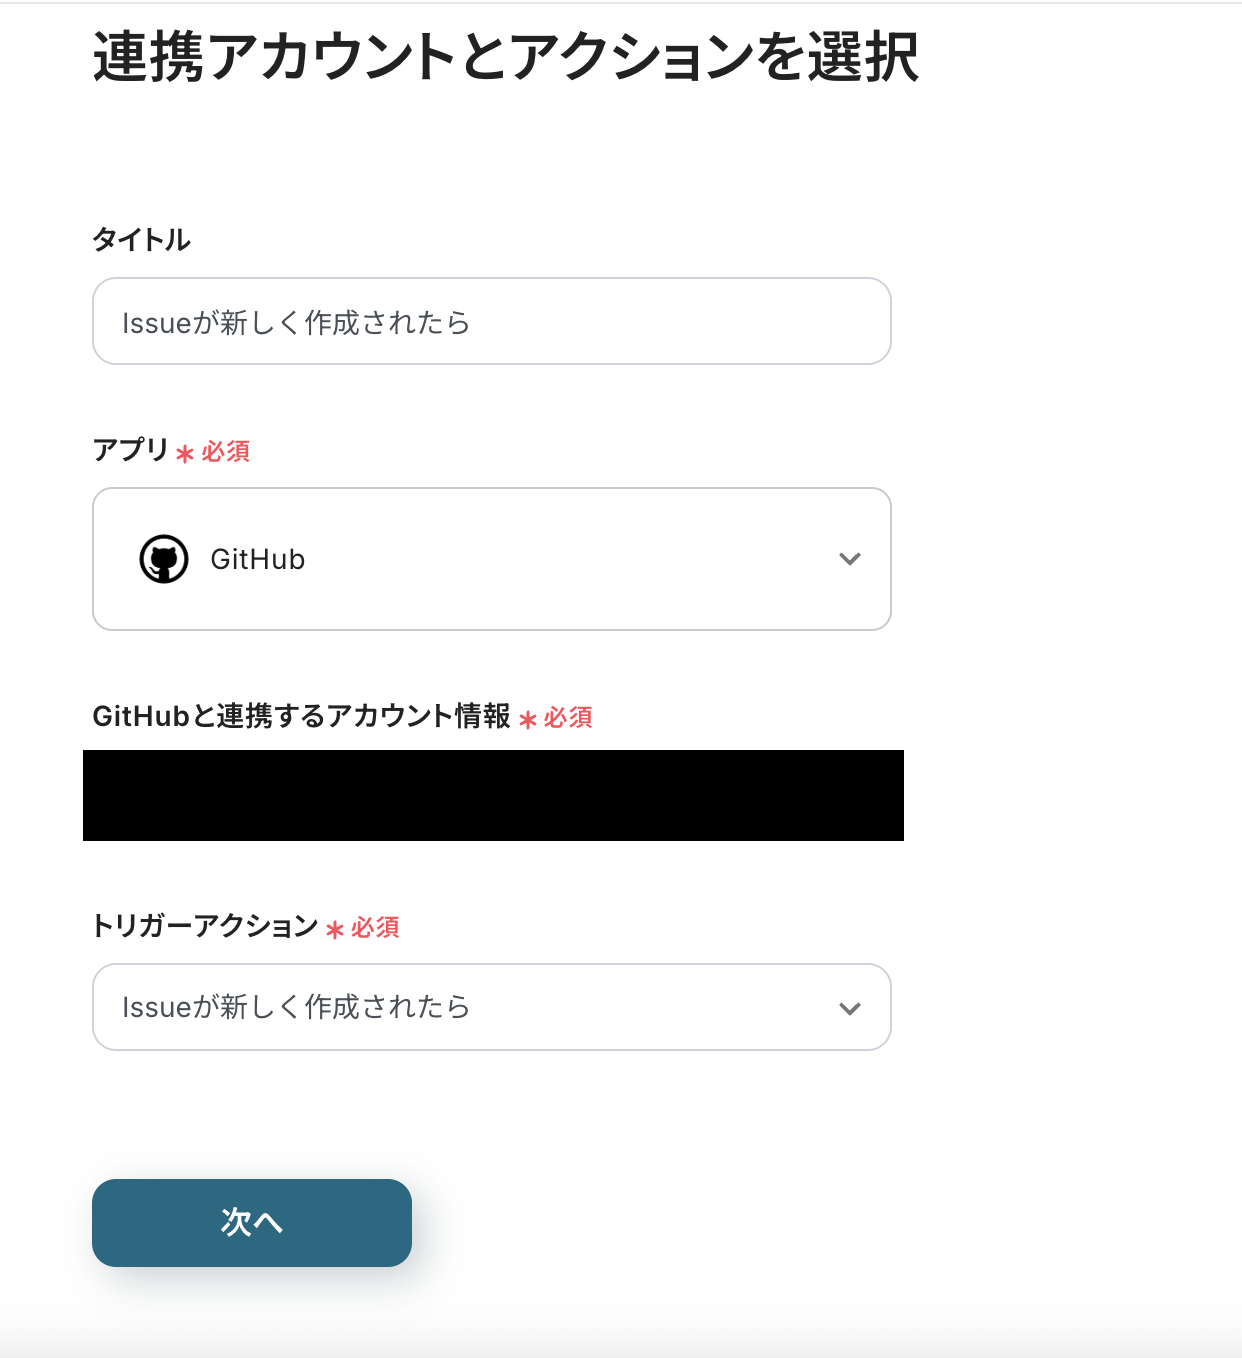Expand the トリガーアクション chevron arrow

850,1008
